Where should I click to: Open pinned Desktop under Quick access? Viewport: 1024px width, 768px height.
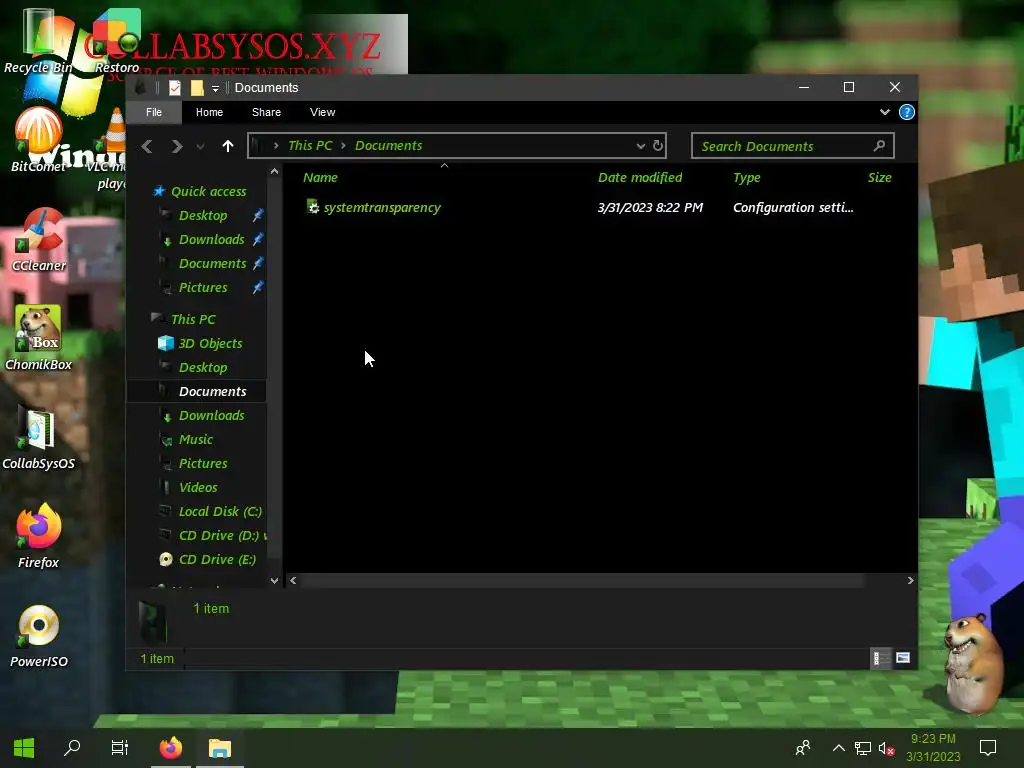[x=203, y=216]
